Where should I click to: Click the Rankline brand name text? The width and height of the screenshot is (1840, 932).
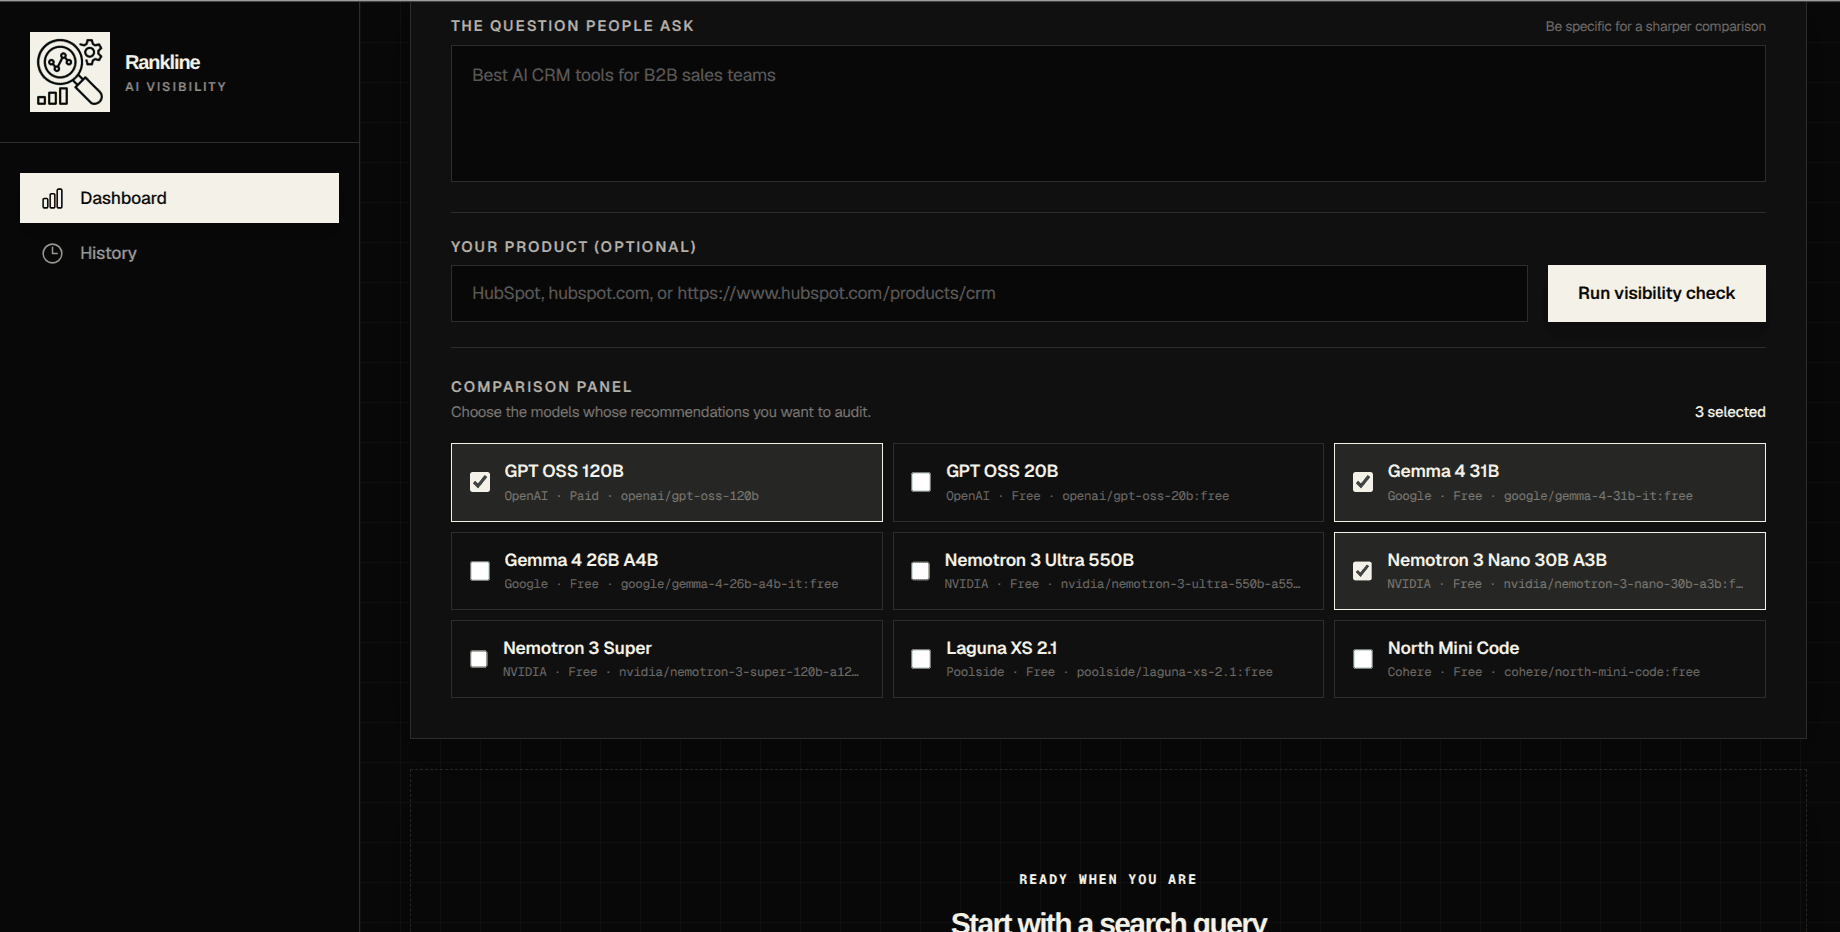tap(163, 62)
